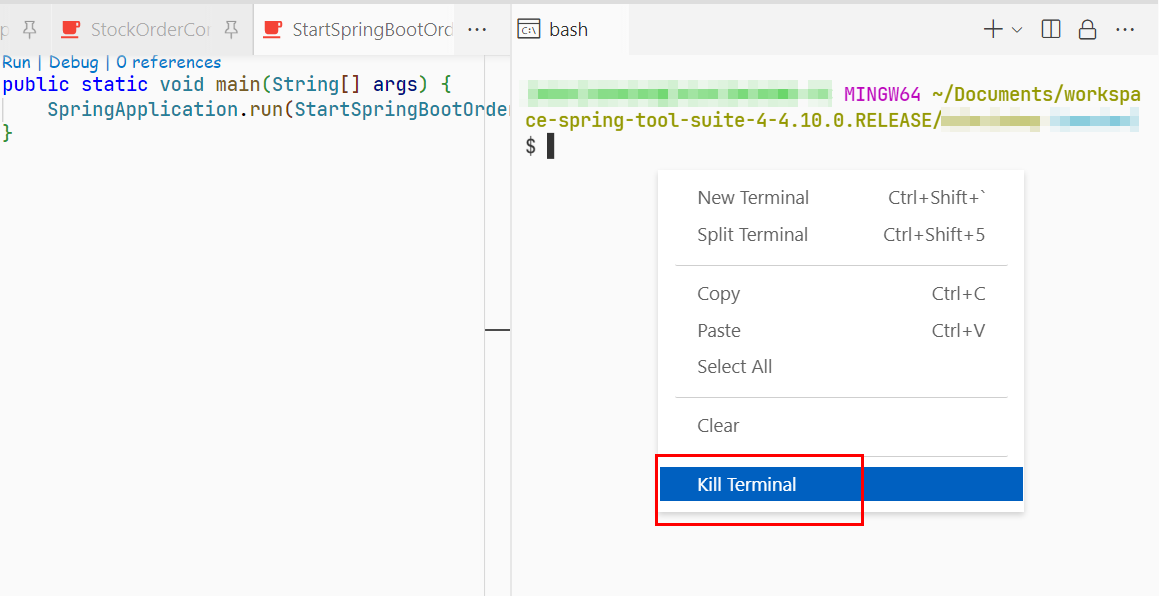
Task: Click 'MINGW64' text in terminal
Action: pos(883,95)
